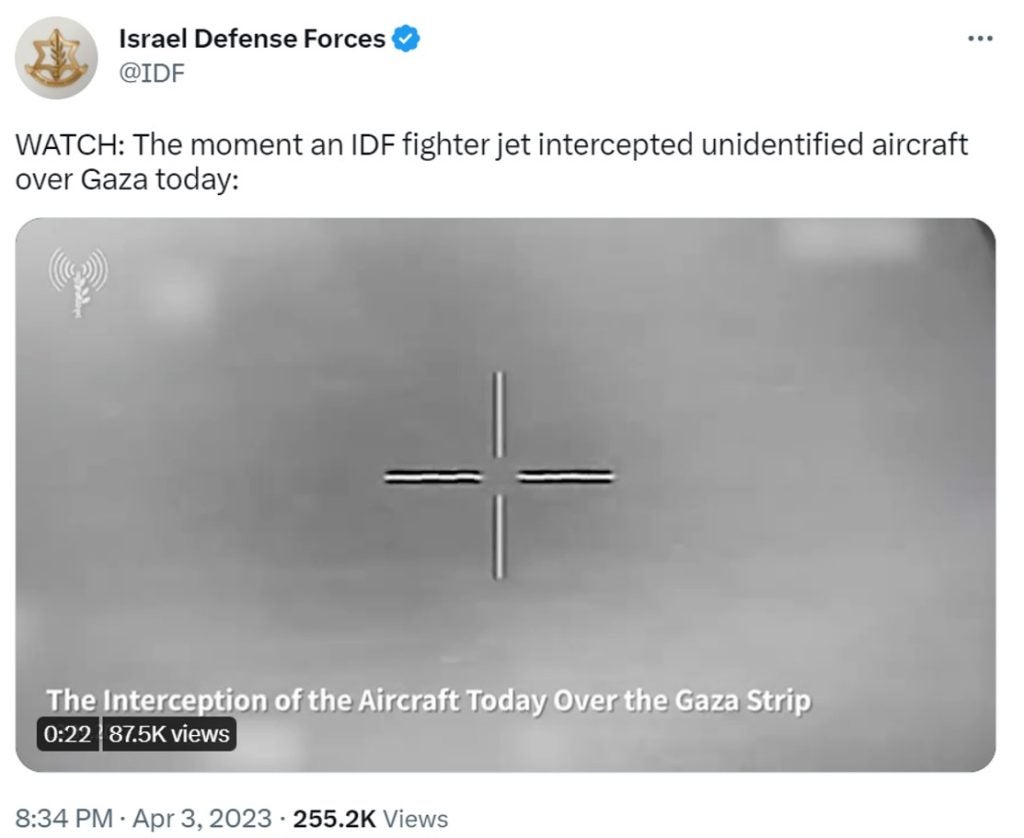Click the left horizontal crosshair line

tap(432, 476)
